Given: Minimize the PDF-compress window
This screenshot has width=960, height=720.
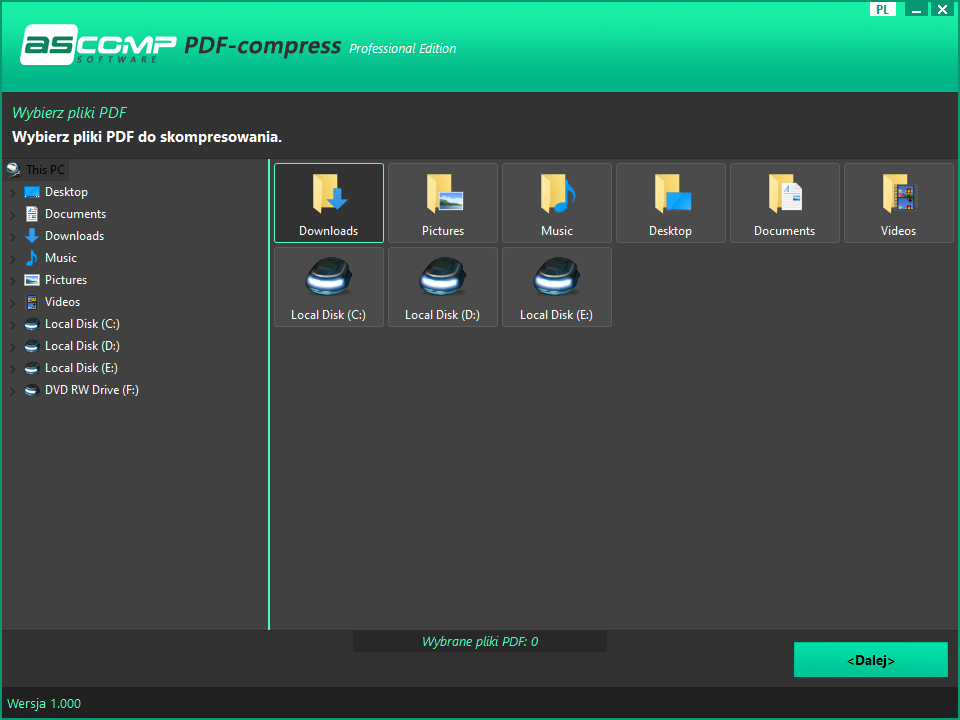Looking at the screenshot, I should point(916,9).
